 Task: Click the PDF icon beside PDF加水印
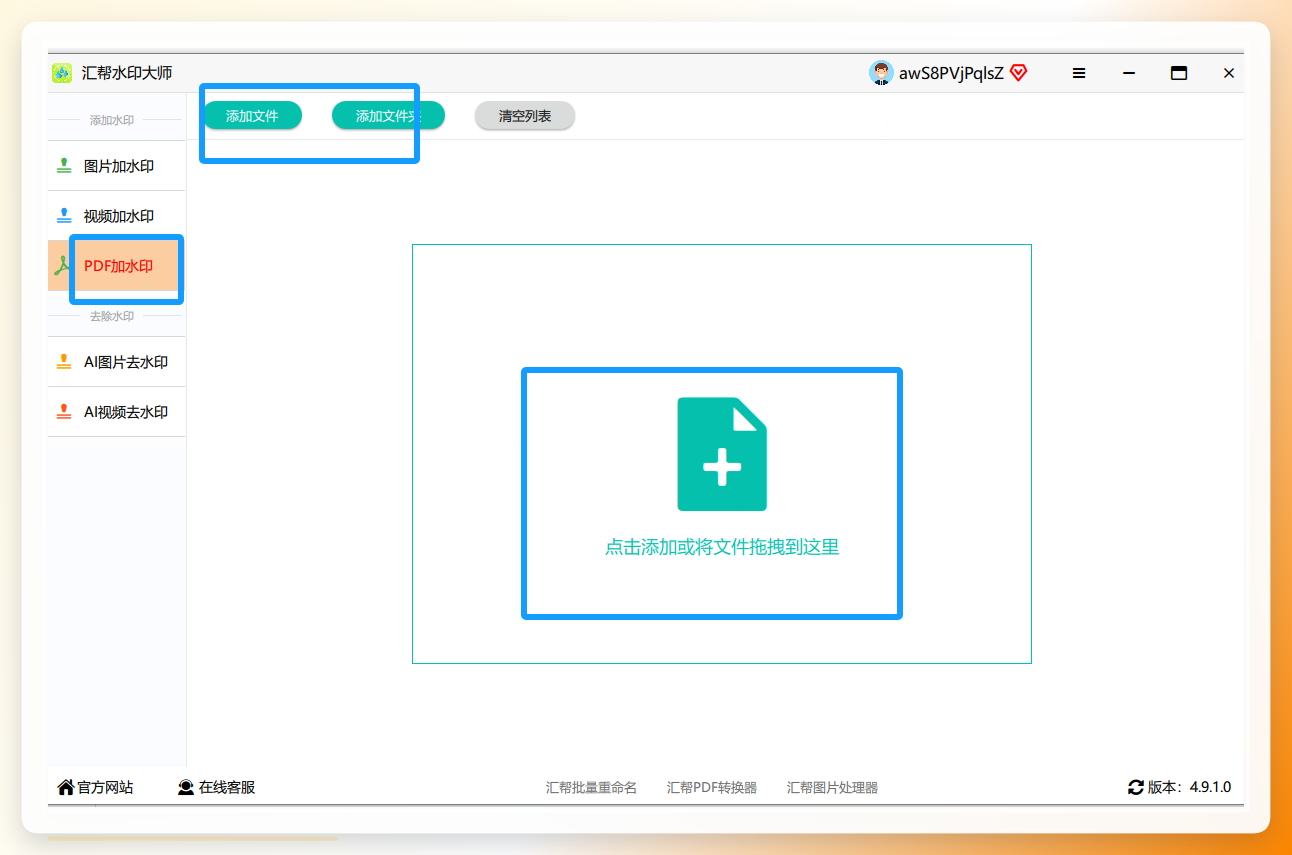pos(61,266)
